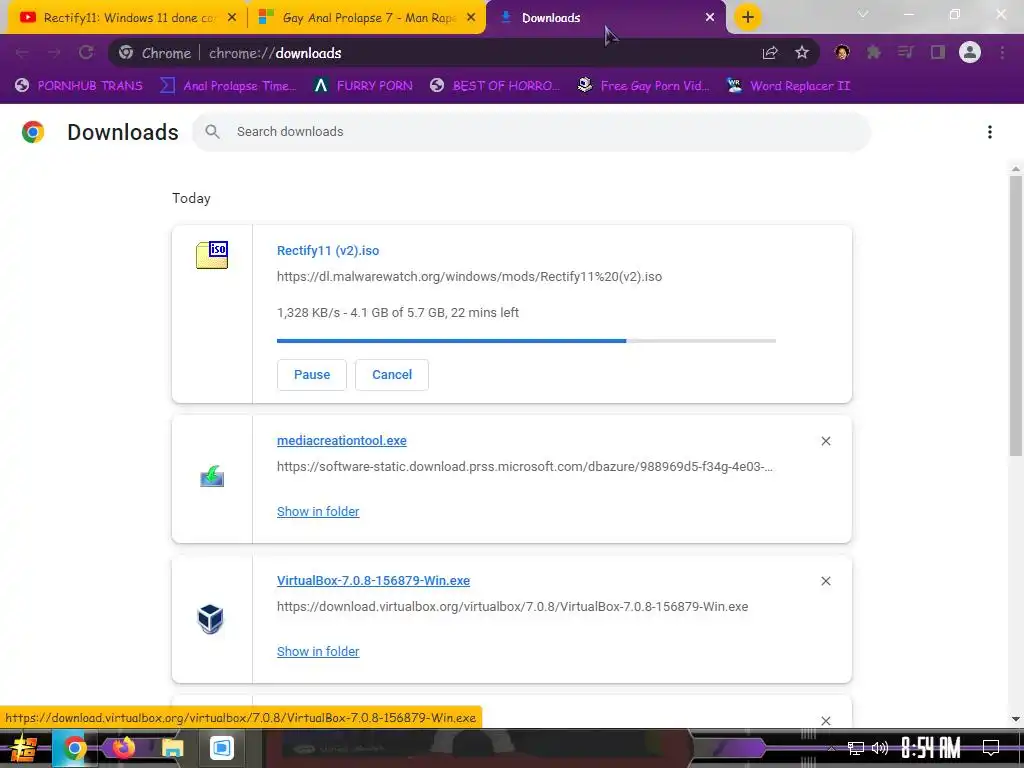The image size is (1024, 768).
Task: Click the scrollbar down arrow
Action: (x=1016, y=719)
